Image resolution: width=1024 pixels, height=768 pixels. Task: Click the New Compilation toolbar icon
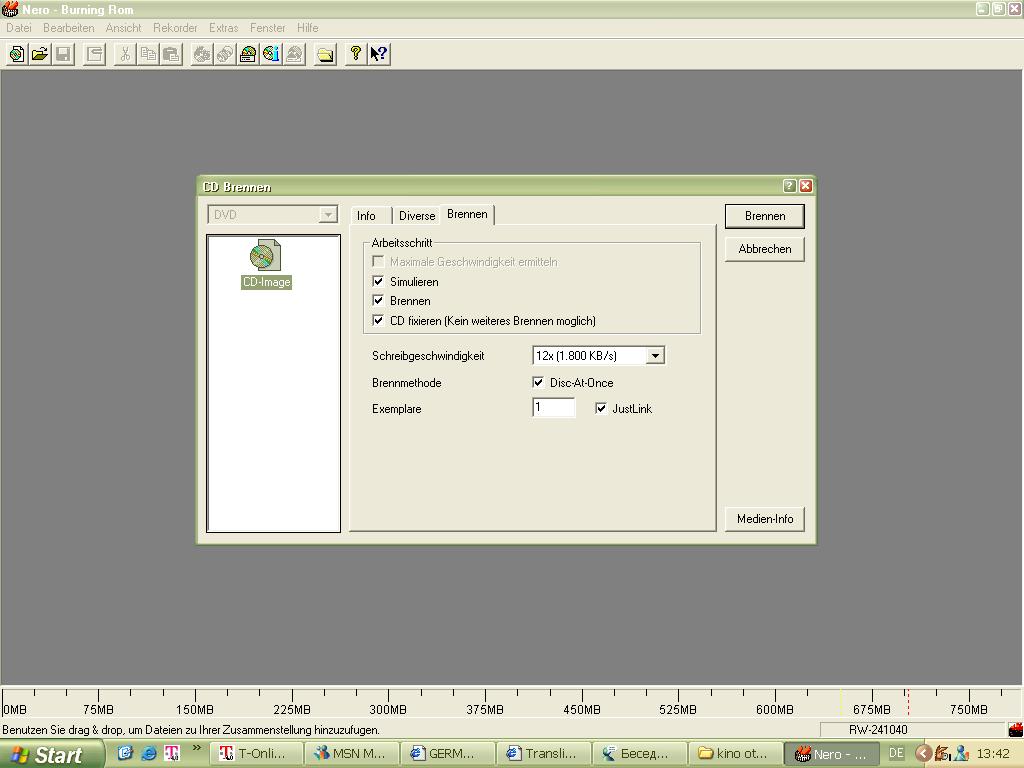coord(16,54)
